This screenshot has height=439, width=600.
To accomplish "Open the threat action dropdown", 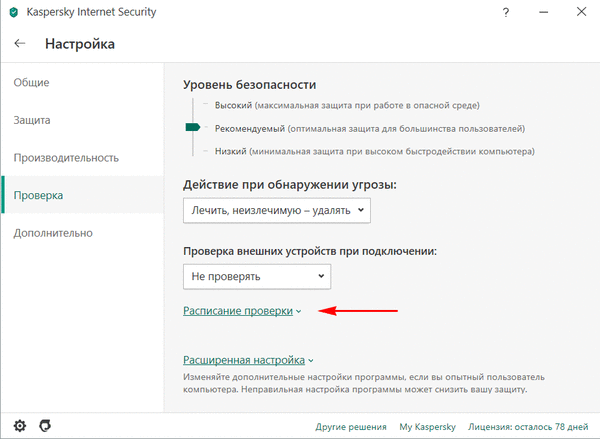I will 277,211.
